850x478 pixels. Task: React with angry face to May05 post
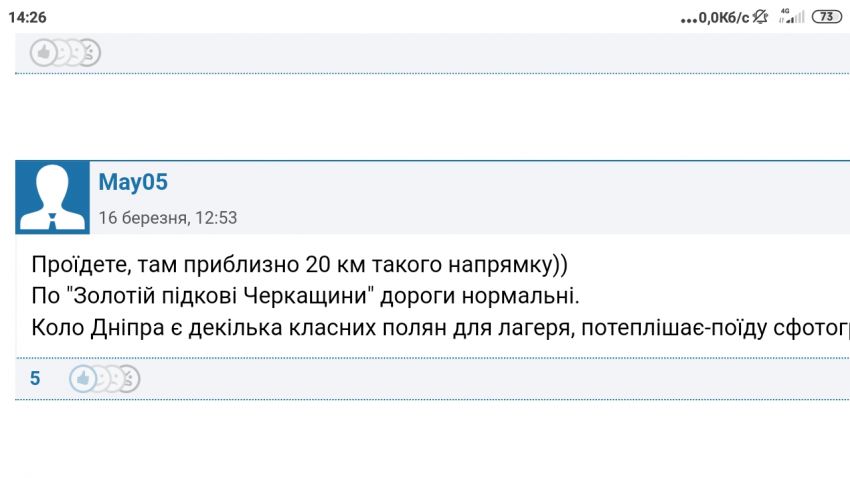click(x=131, y=378)
